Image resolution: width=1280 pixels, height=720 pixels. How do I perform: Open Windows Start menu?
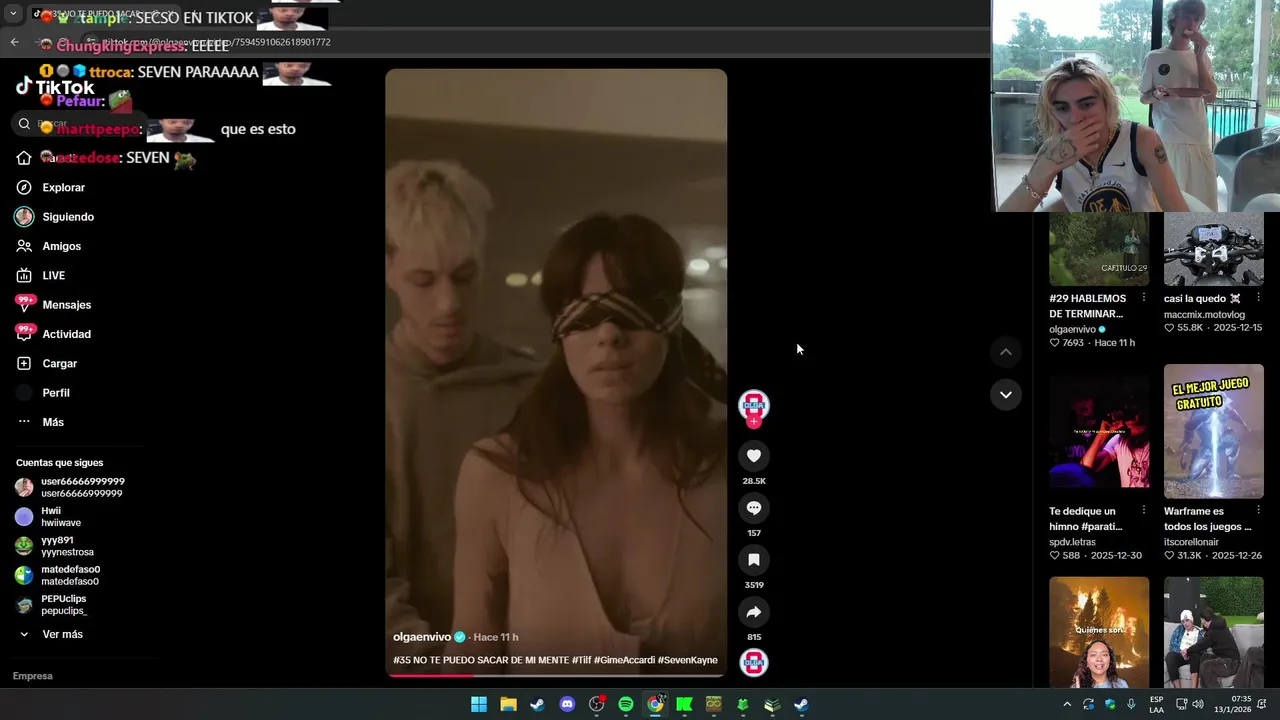[x=479, y=704]
